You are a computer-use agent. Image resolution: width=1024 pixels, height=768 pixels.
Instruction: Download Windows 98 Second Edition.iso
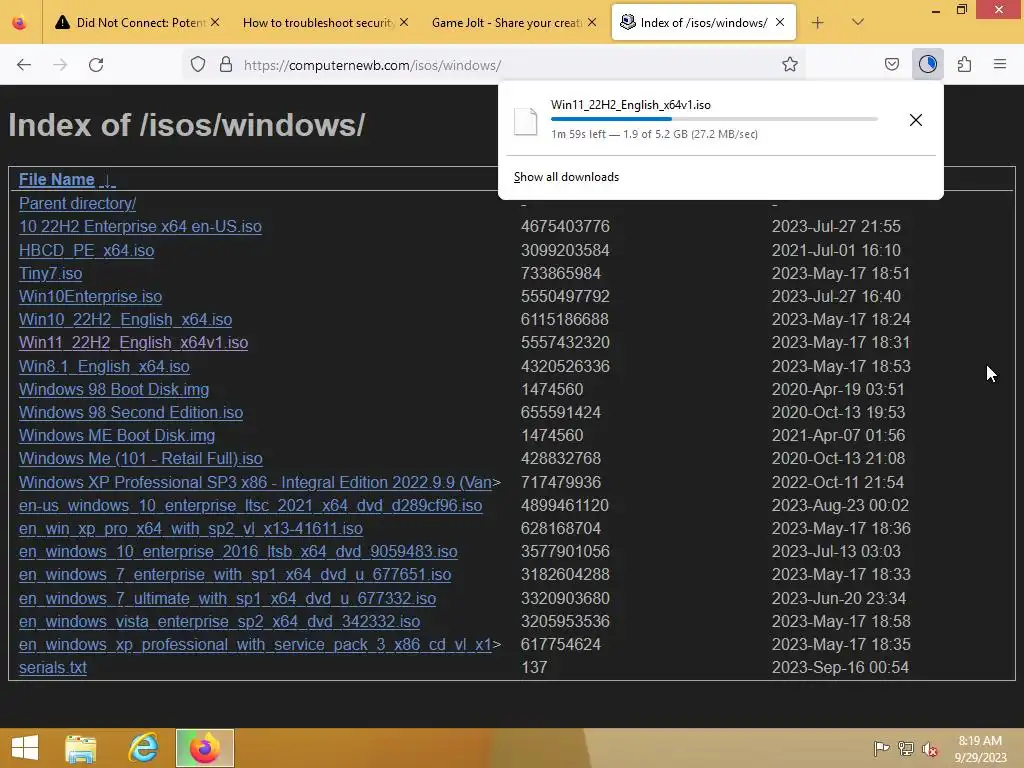(x=131, y=413)
